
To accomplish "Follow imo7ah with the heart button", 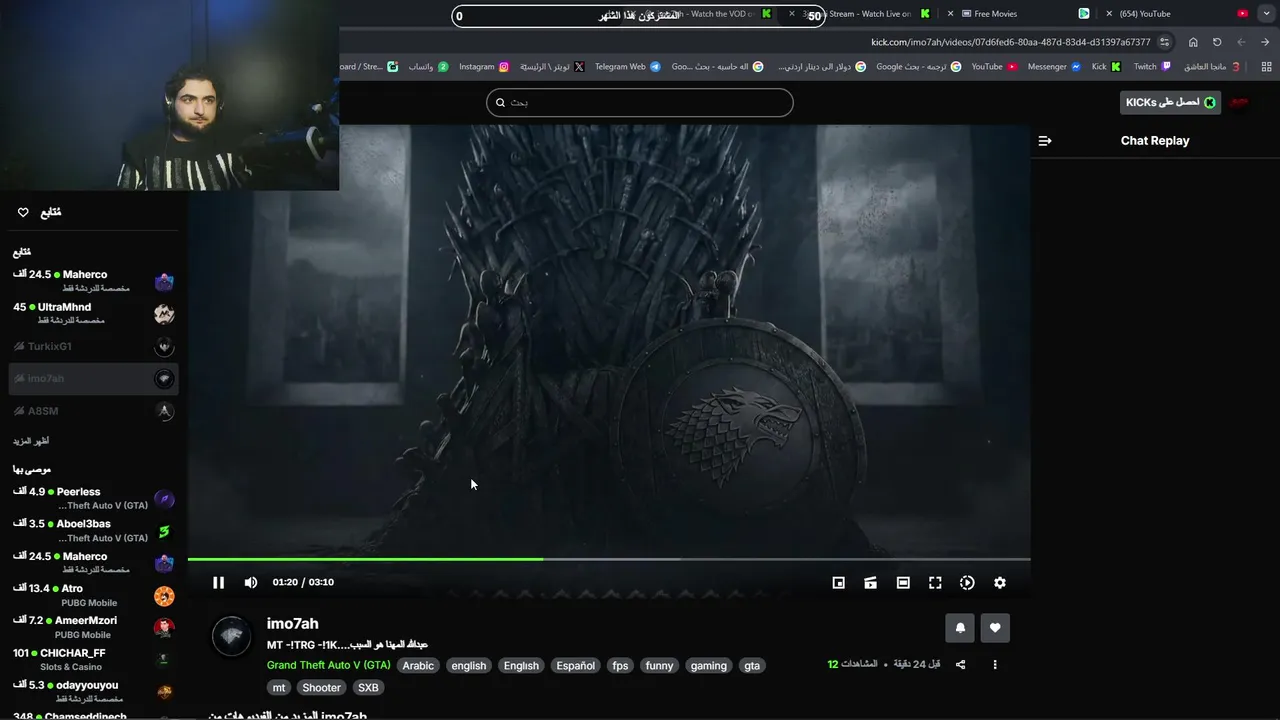I will click(x=995, y=628).
